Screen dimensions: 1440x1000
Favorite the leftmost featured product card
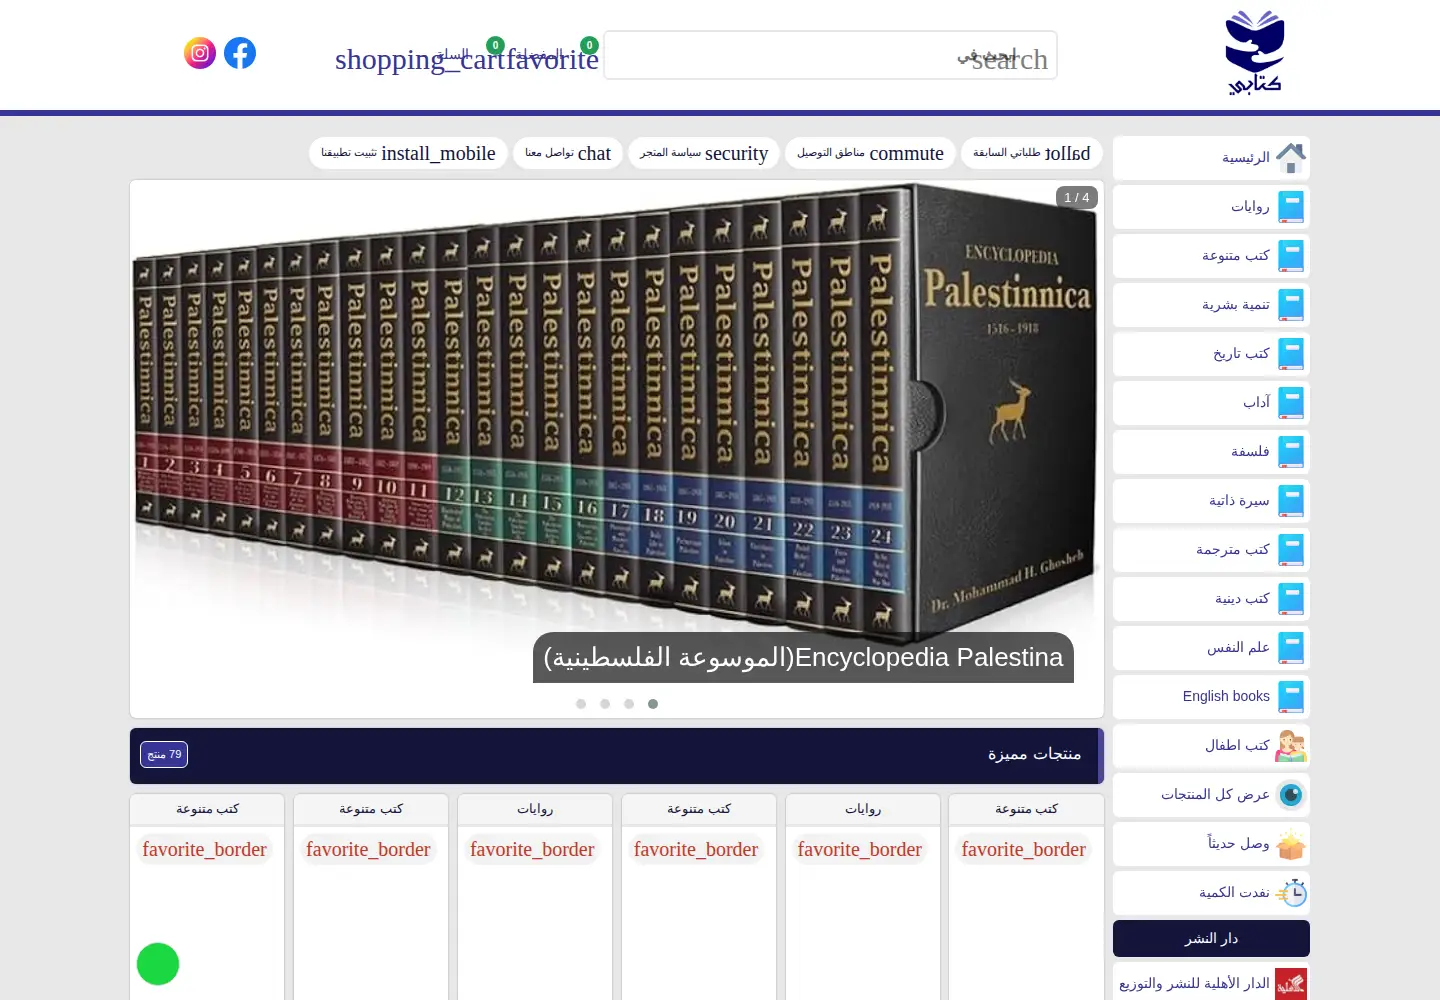205,850
